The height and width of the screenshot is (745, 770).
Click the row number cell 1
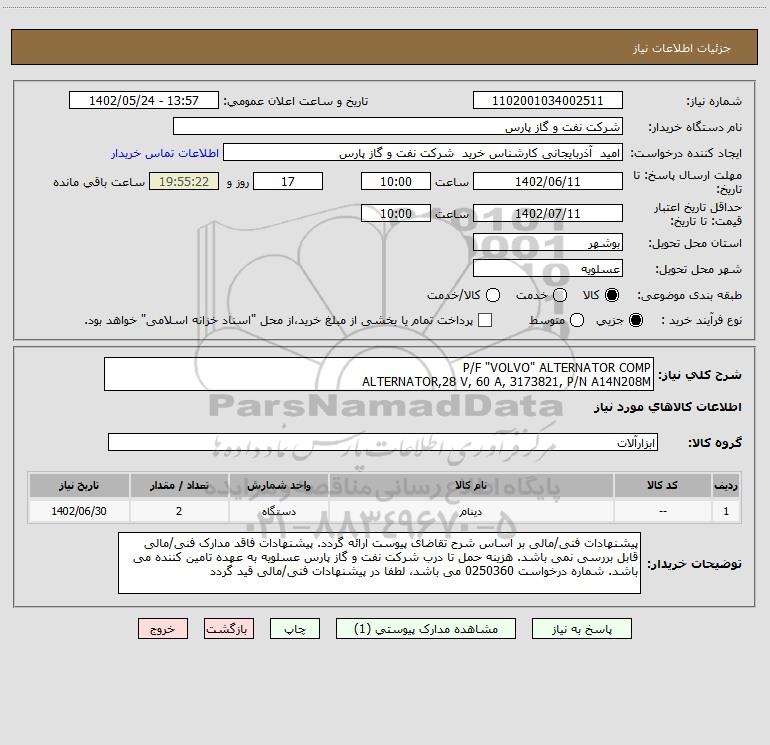(726, 511)
